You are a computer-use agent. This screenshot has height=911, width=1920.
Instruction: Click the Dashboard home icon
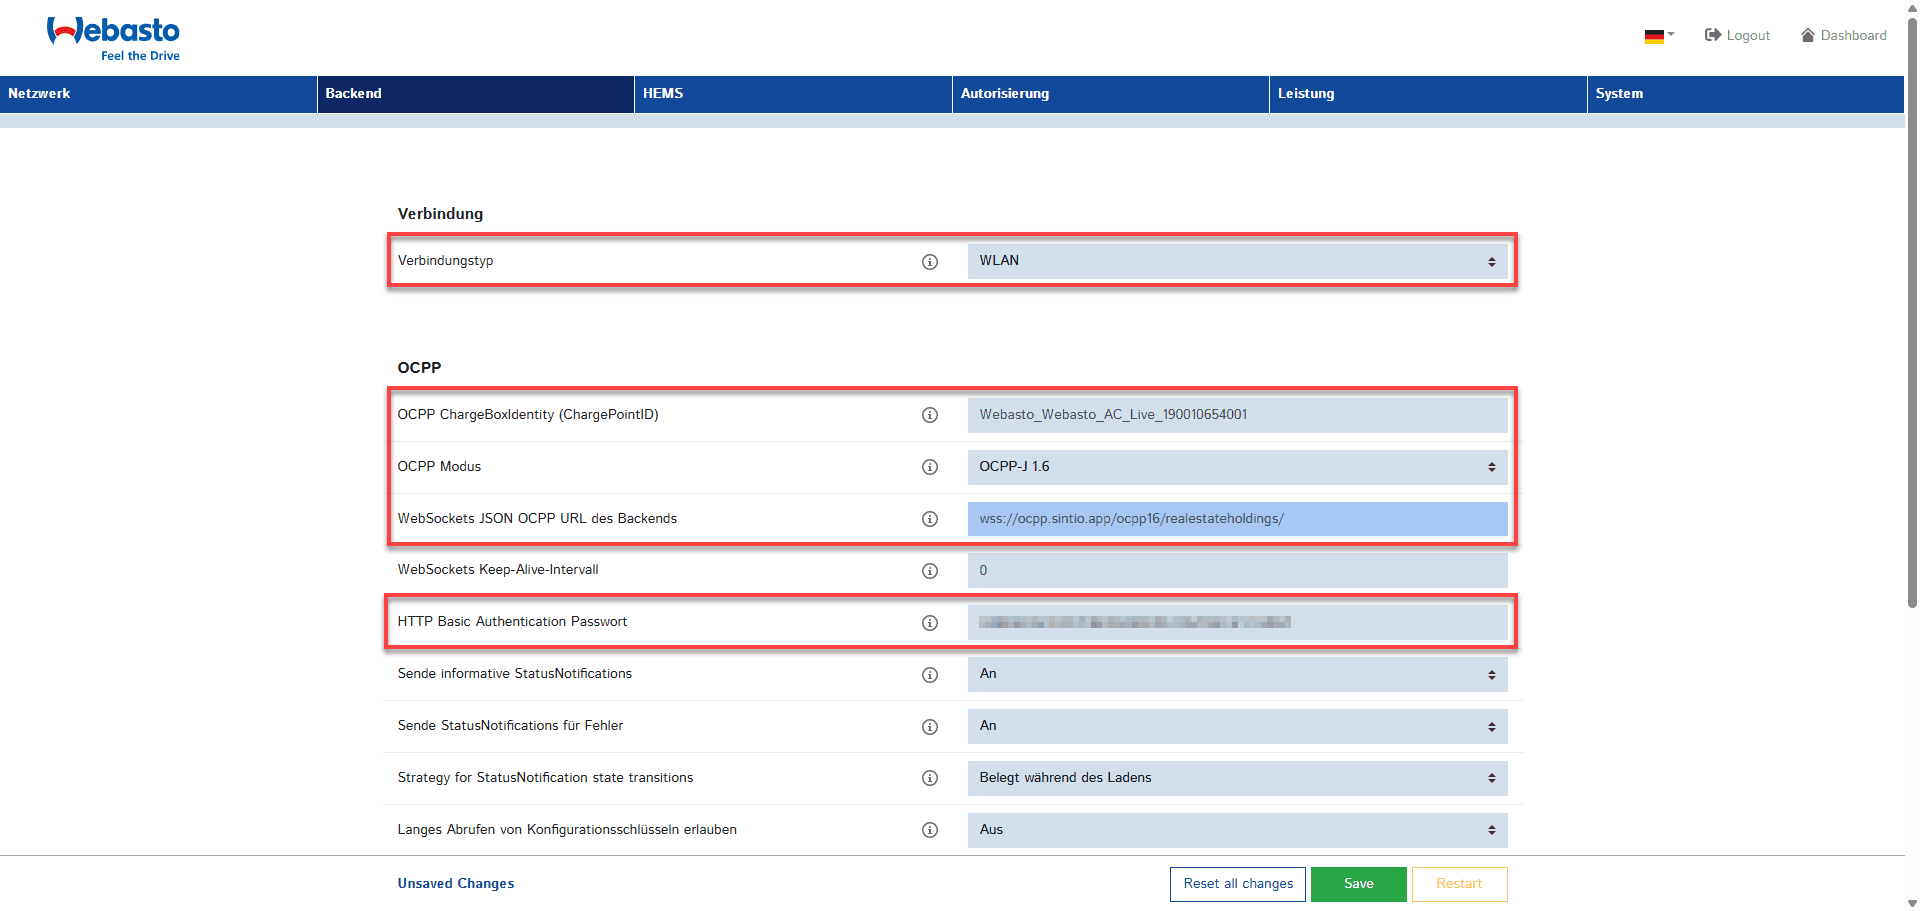coord(1808,35)
